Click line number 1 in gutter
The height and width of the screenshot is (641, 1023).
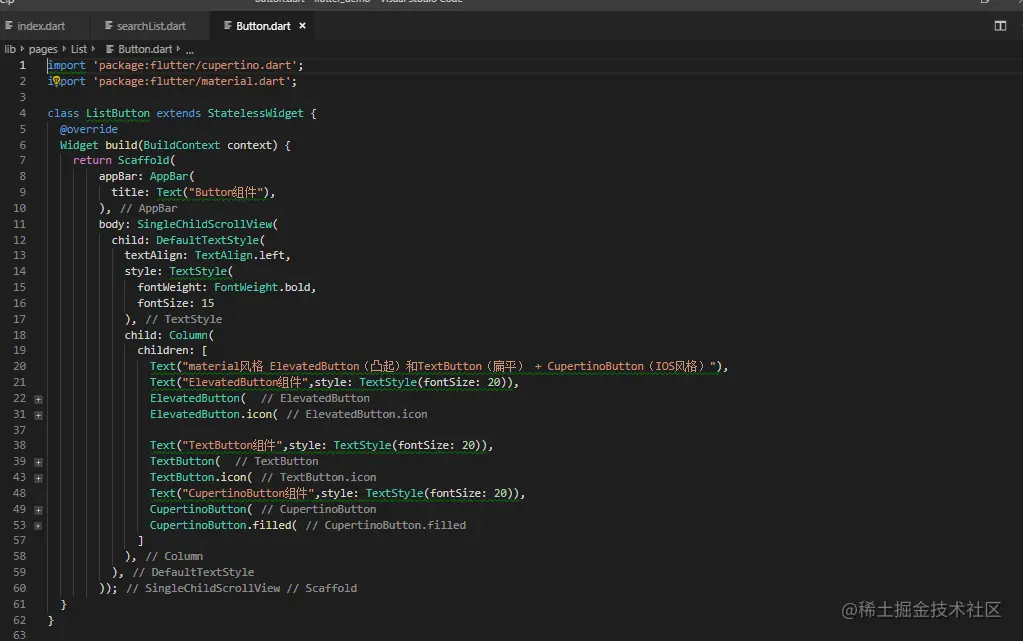(x=22, y=65)
